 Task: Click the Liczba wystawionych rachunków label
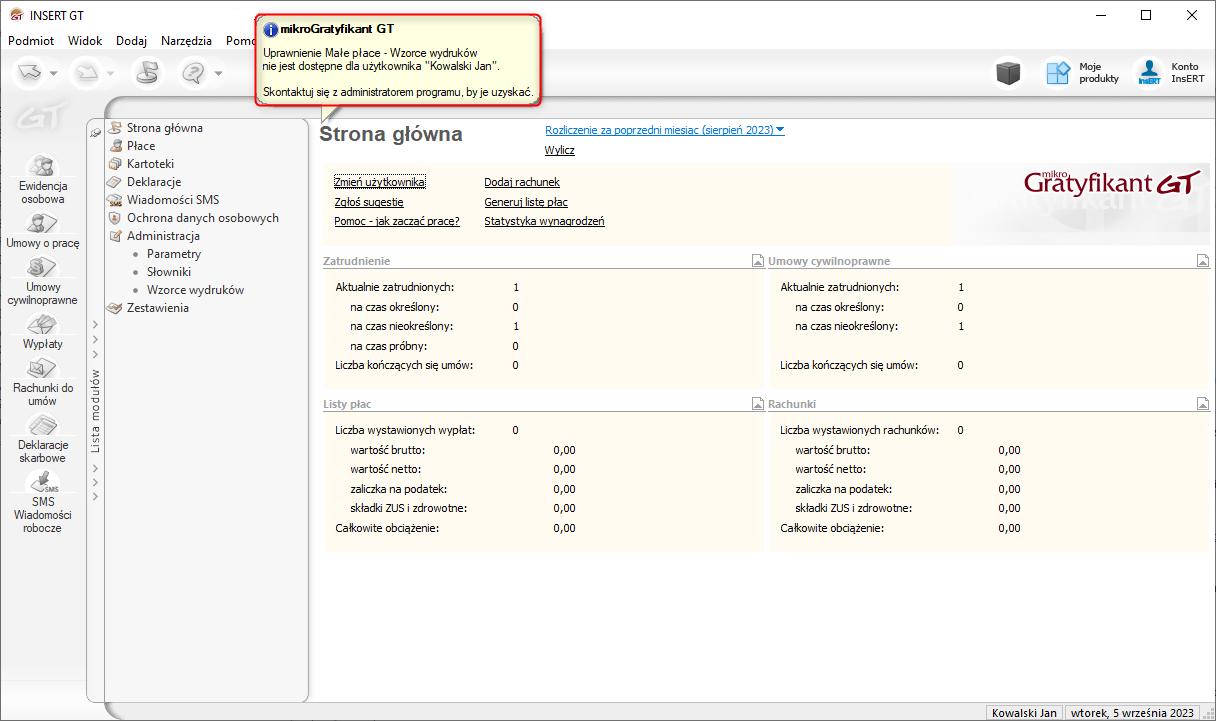pyautogui.click(x=859, y=430)
